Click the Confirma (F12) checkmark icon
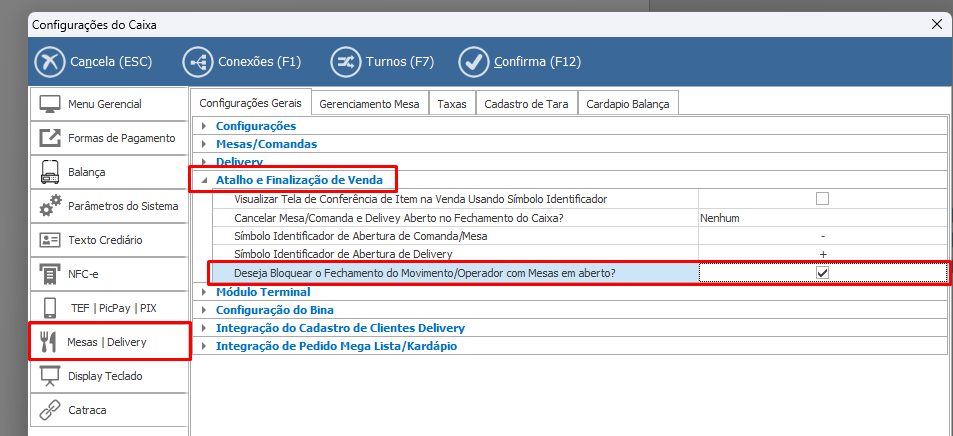Viewport: 953px width, 436px height. 473,62
